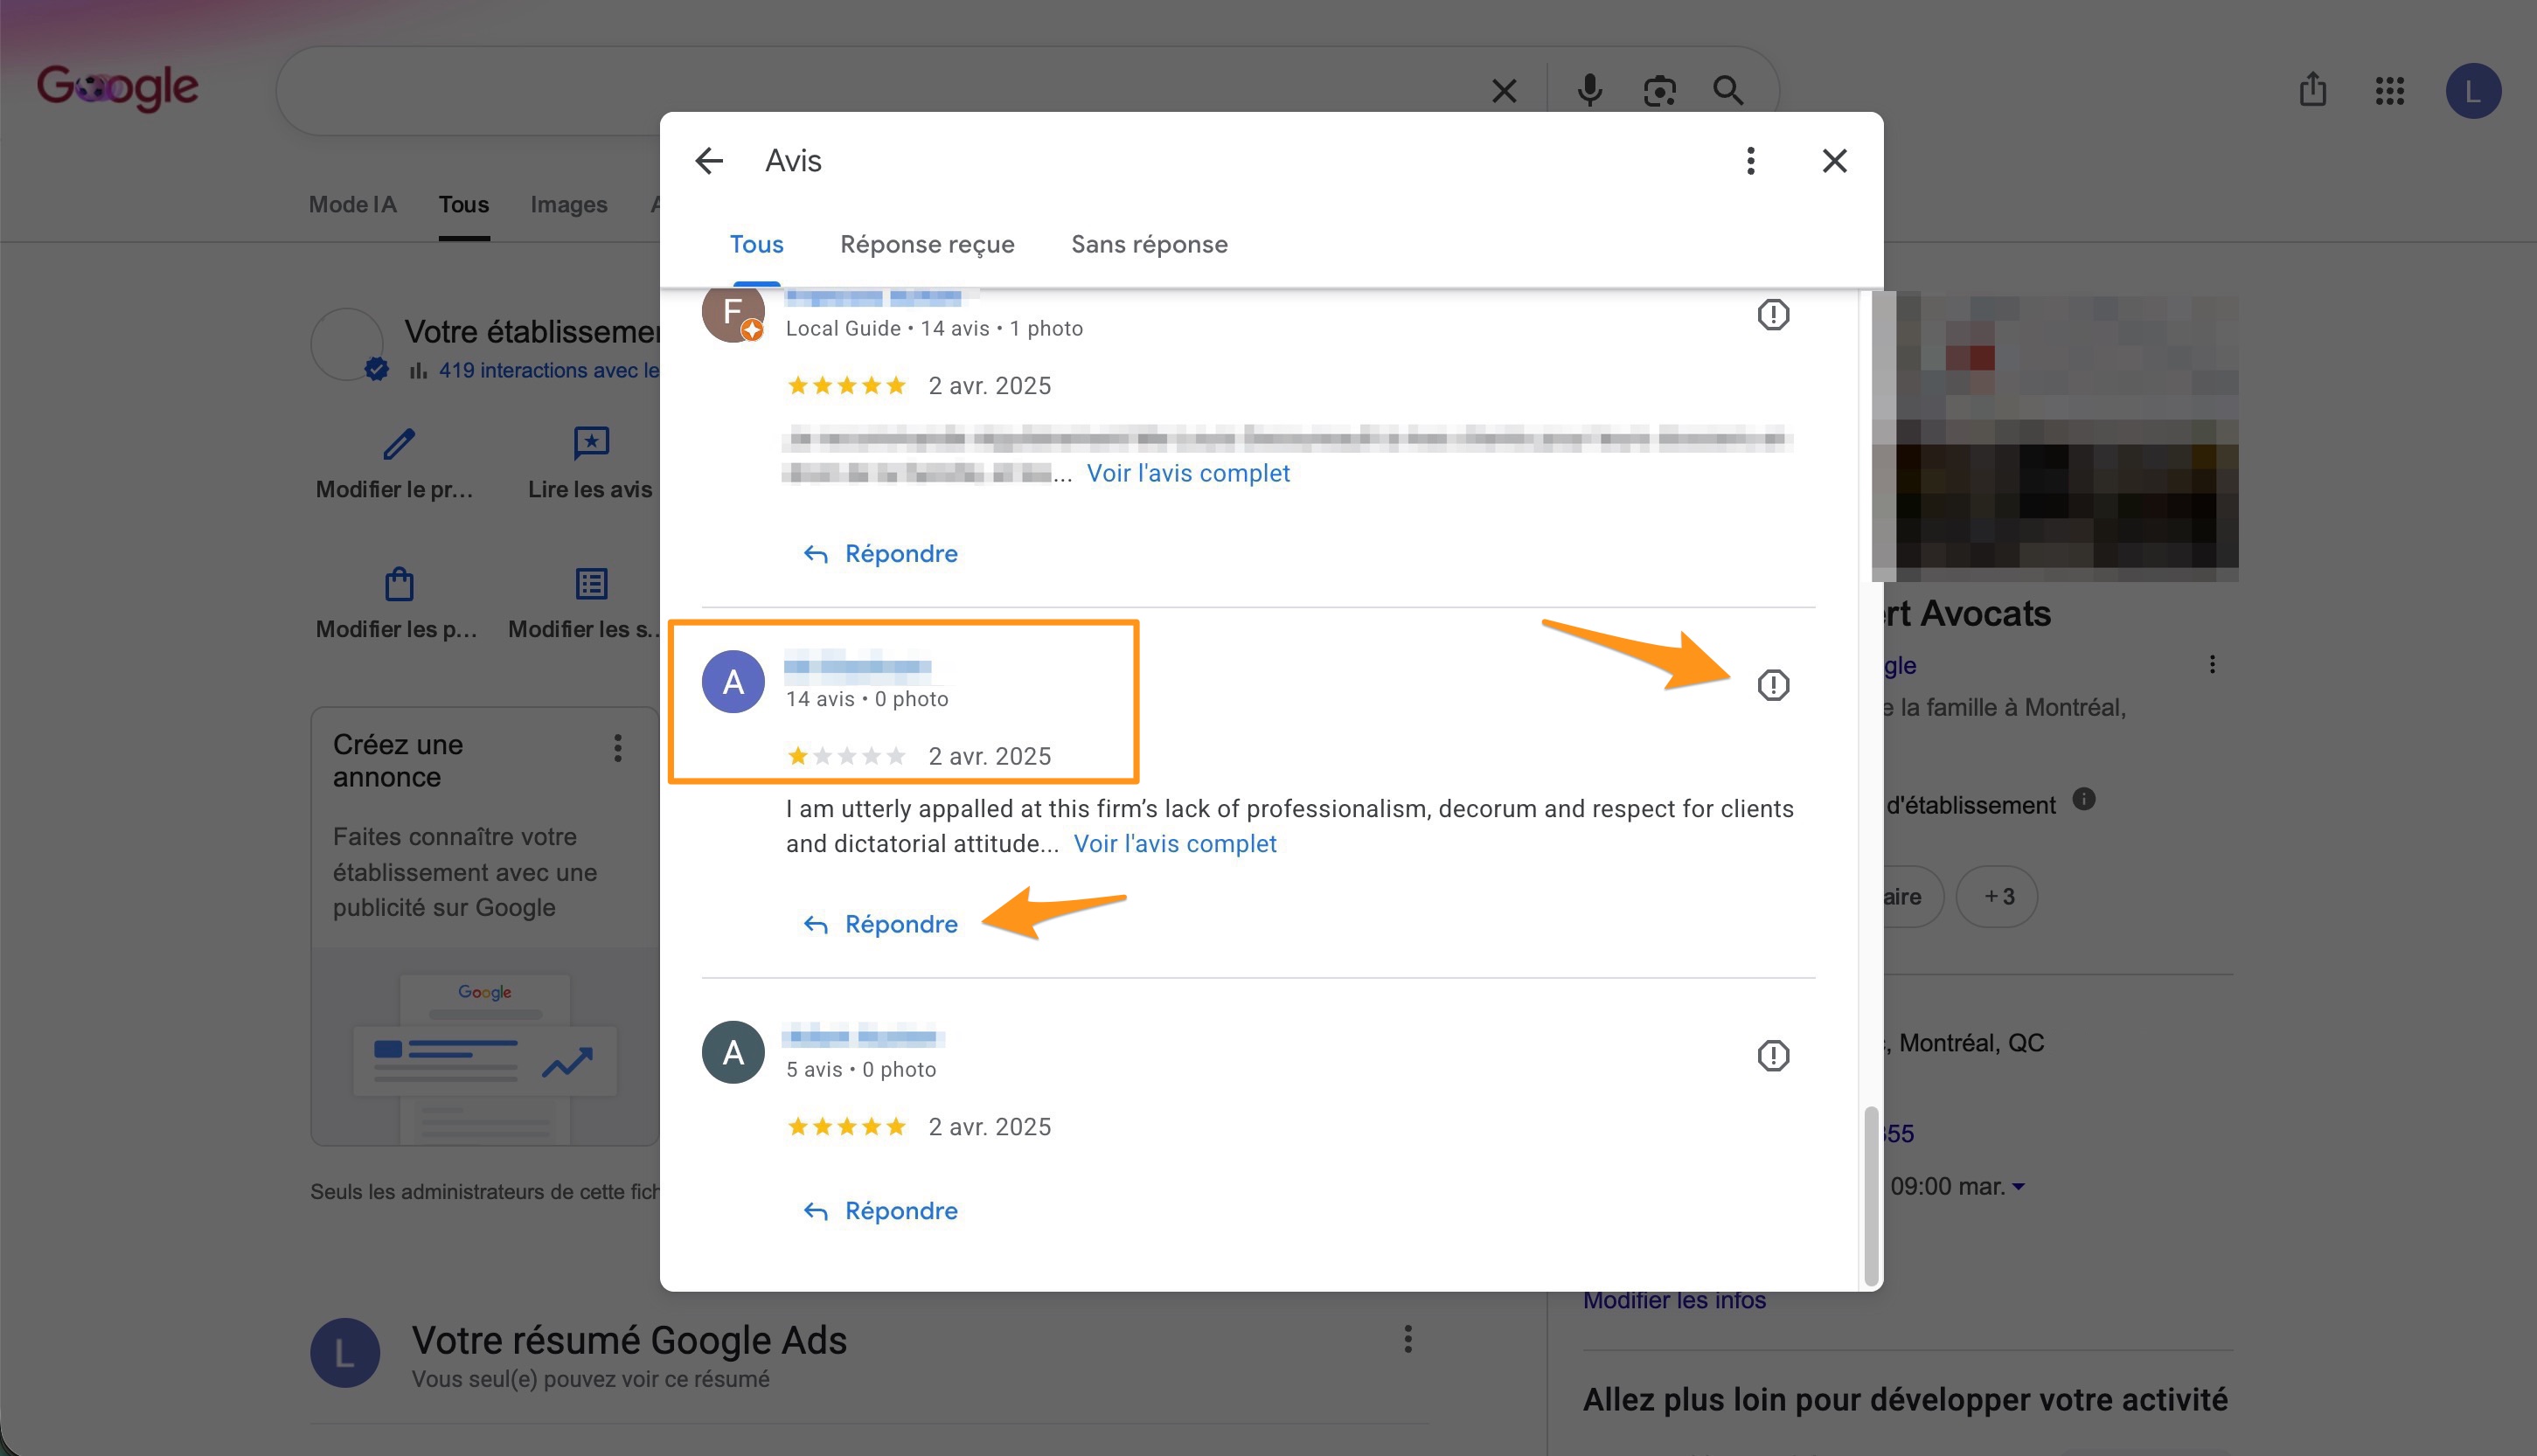2537x1456 pixels.
Task: Open dark teal A reviewer avatar
Action: pos(733,1052)
